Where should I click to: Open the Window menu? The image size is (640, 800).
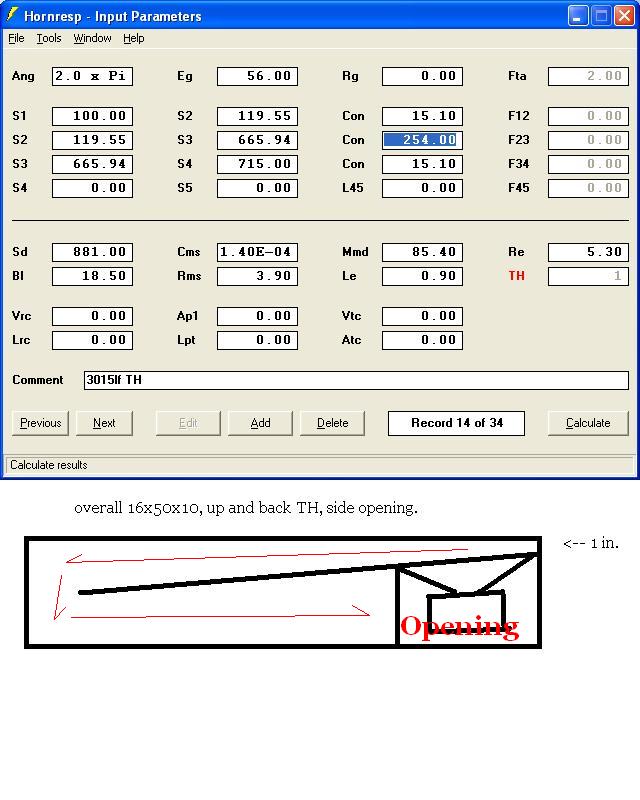coord(92,38)
